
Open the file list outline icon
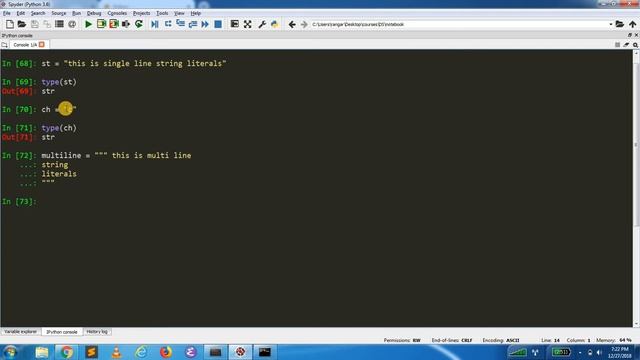(x=60, y=24)
